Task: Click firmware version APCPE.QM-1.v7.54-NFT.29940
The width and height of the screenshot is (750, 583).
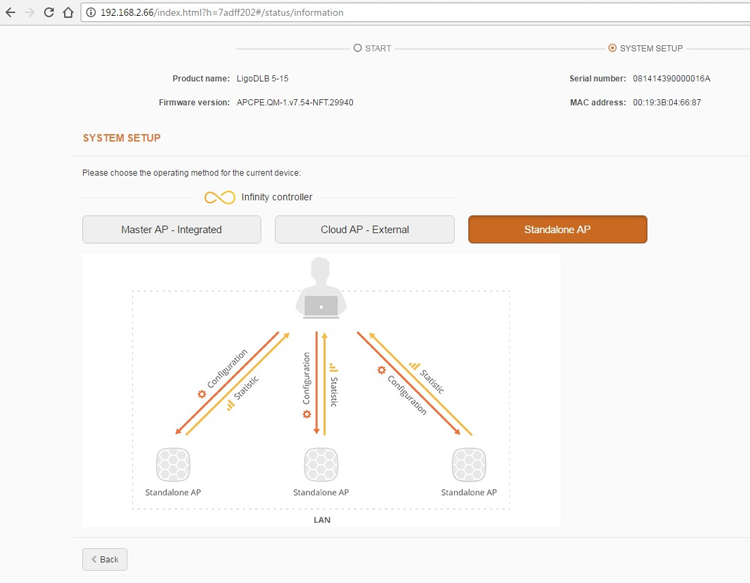Action: (295, 102)
